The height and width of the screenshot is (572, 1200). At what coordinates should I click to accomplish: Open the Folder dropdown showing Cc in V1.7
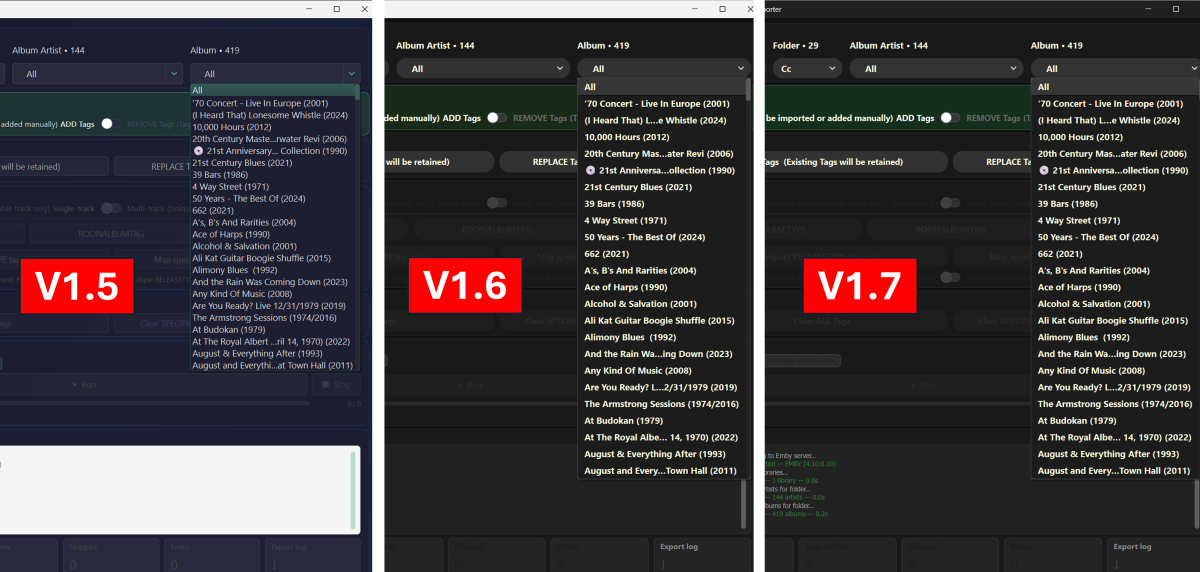click(806, 69)
